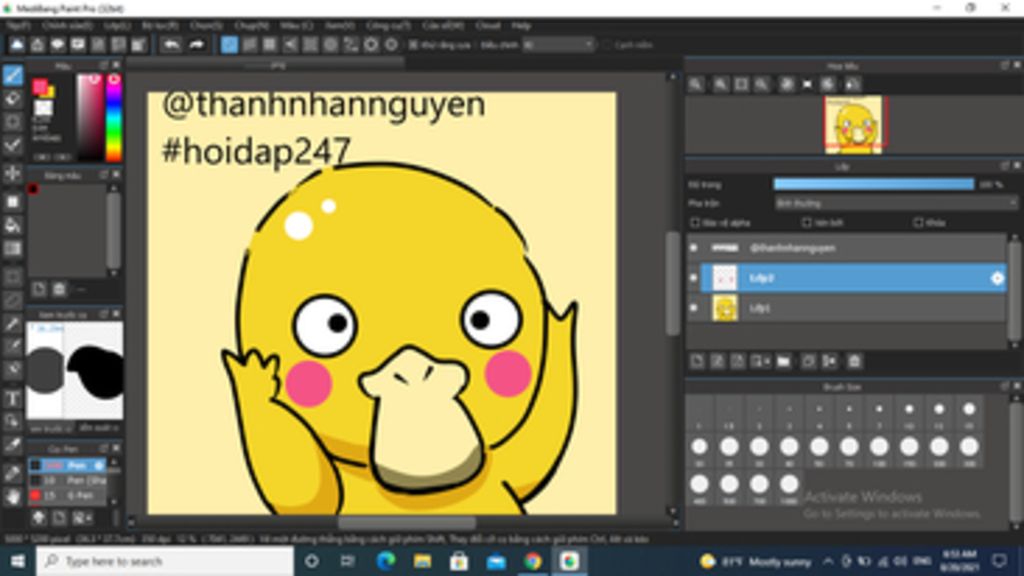
Task: Select the Gradient tool
Action: click(x=12, y=249)
